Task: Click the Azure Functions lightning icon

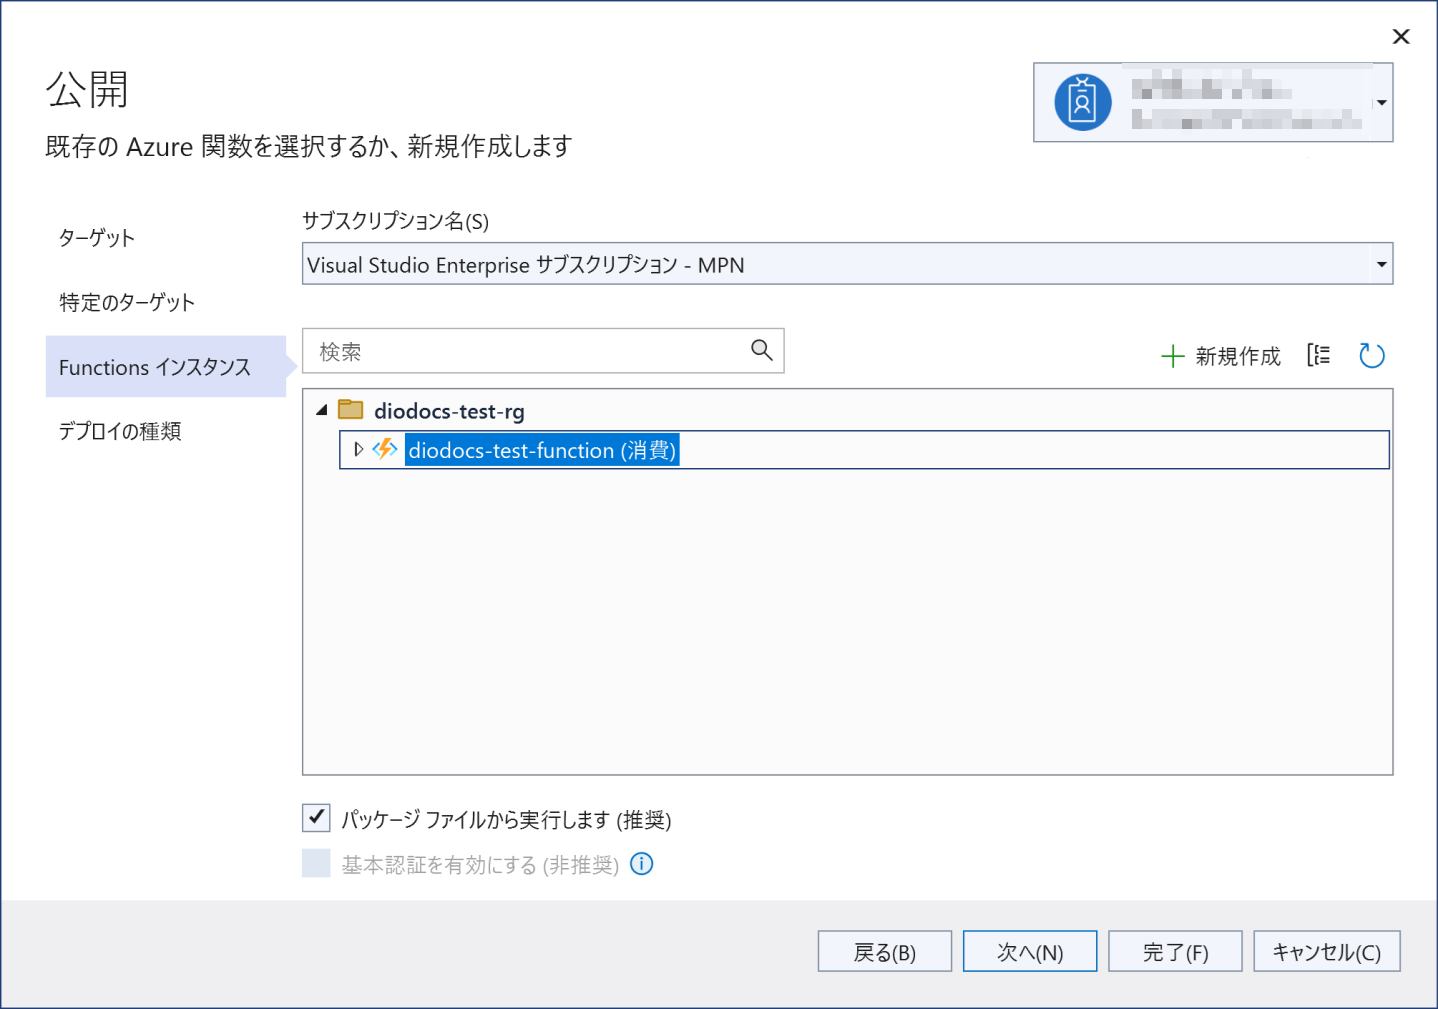Action: pos(385,449)
